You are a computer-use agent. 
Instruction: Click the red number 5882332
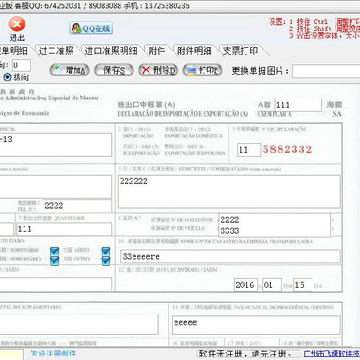pos(287,149)
